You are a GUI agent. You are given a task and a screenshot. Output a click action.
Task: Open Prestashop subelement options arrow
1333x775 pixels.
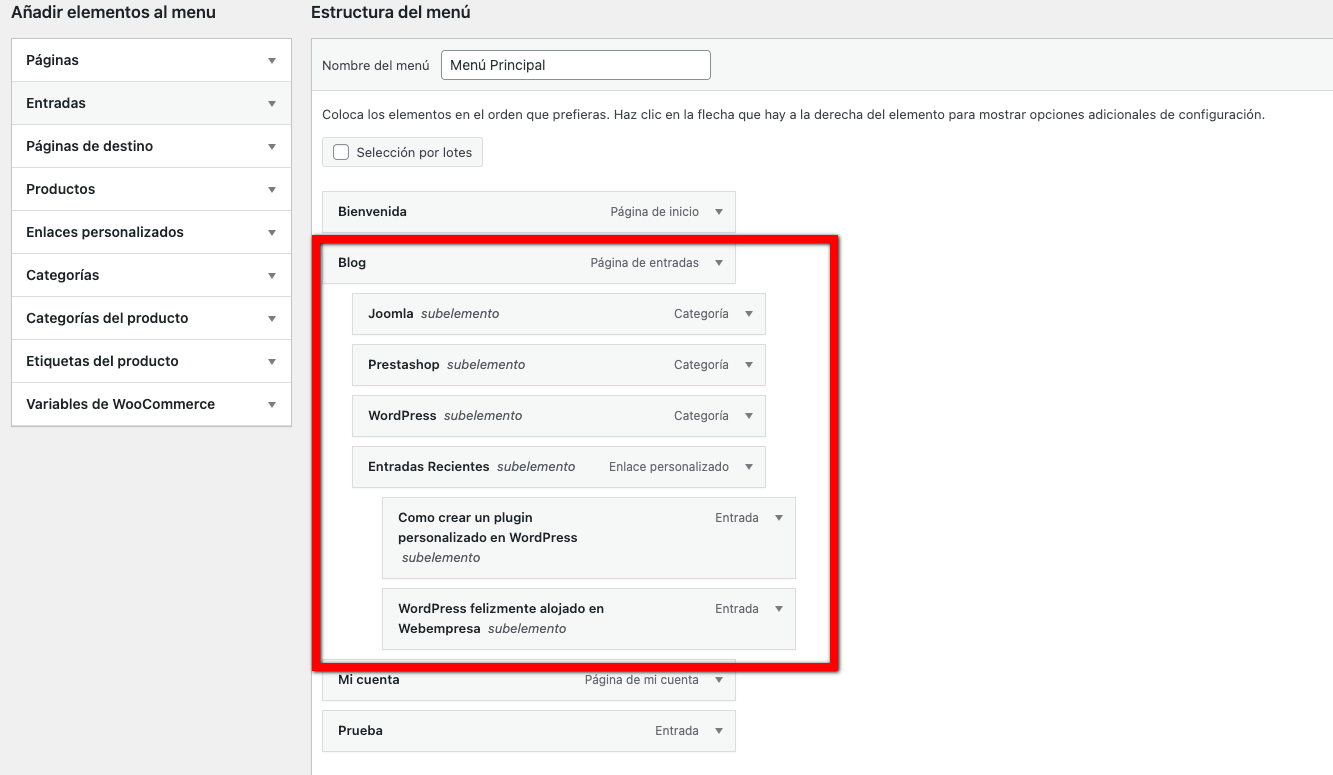pyautogui.click(x=749, y=365)
